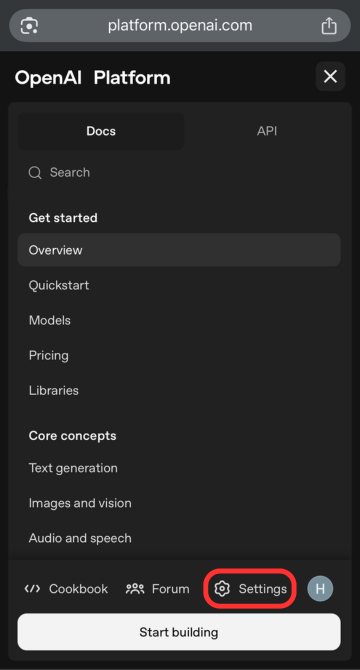
Task: Open the Models page
Action: pyautogui.click(x=50, y=320)
